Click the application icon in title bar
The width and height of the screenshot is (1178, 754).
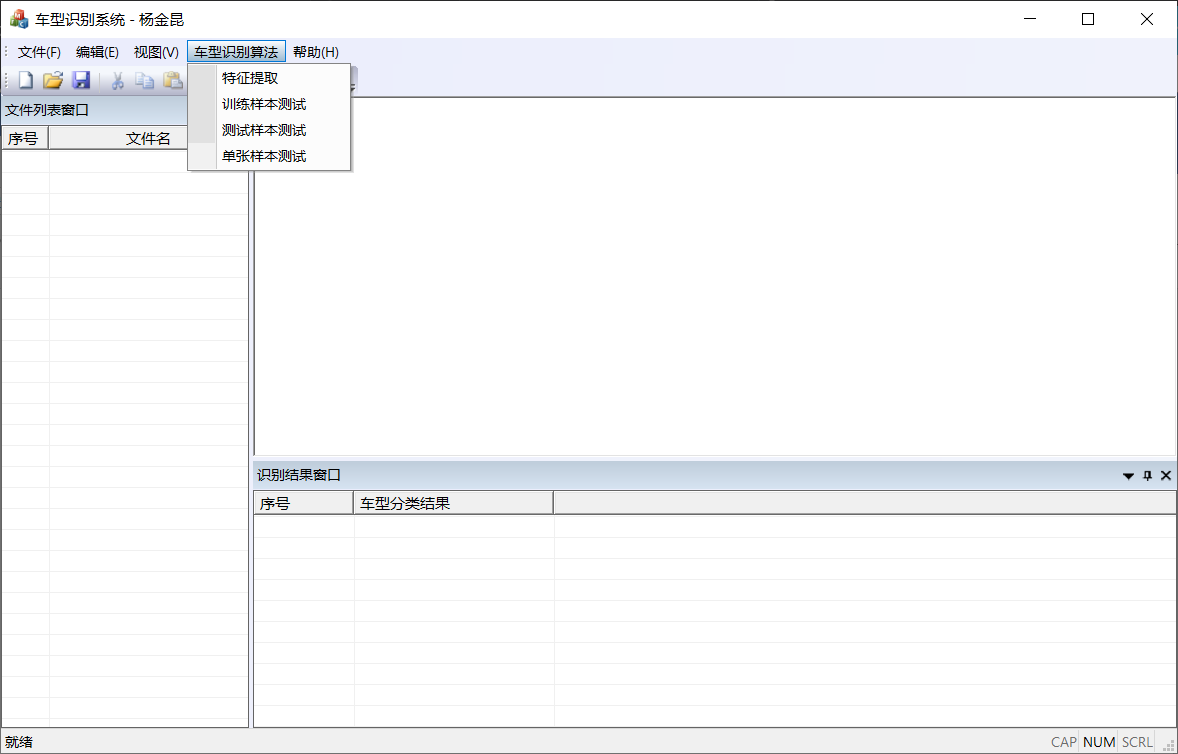(x=19, y=20)
